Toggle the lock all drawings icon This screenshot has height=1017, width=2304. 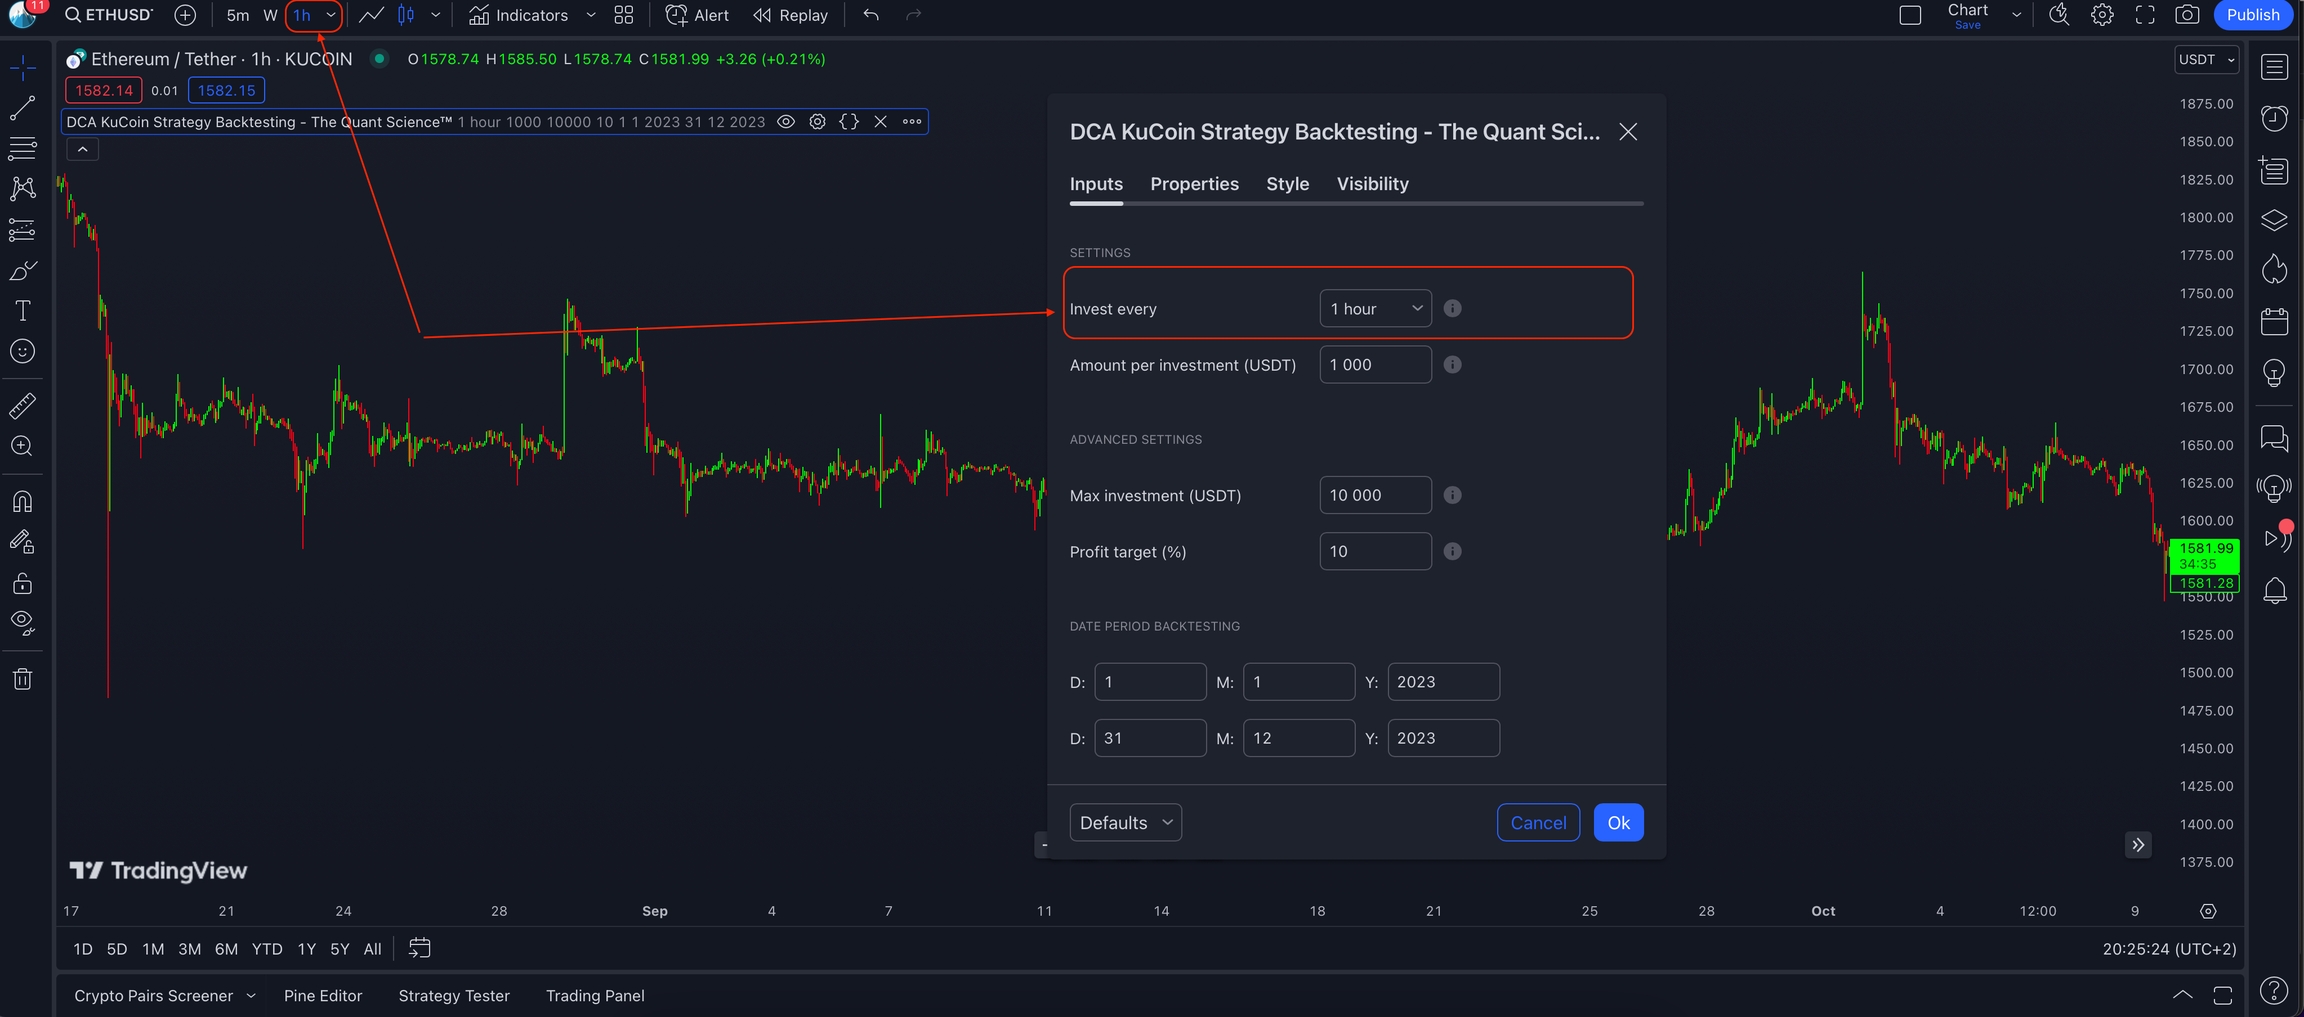pyautogui.click(x=22, y=583)
